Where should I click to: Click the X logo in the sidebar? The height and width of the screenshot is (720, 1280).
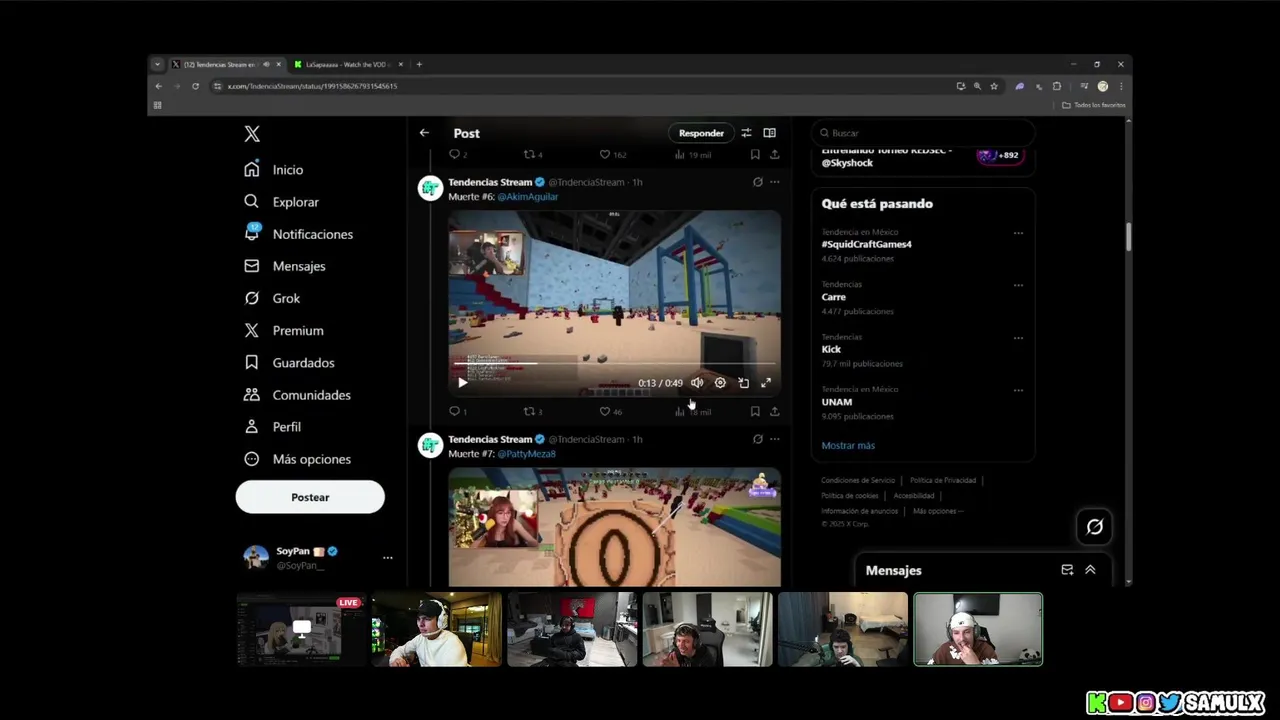pos(252,134)
